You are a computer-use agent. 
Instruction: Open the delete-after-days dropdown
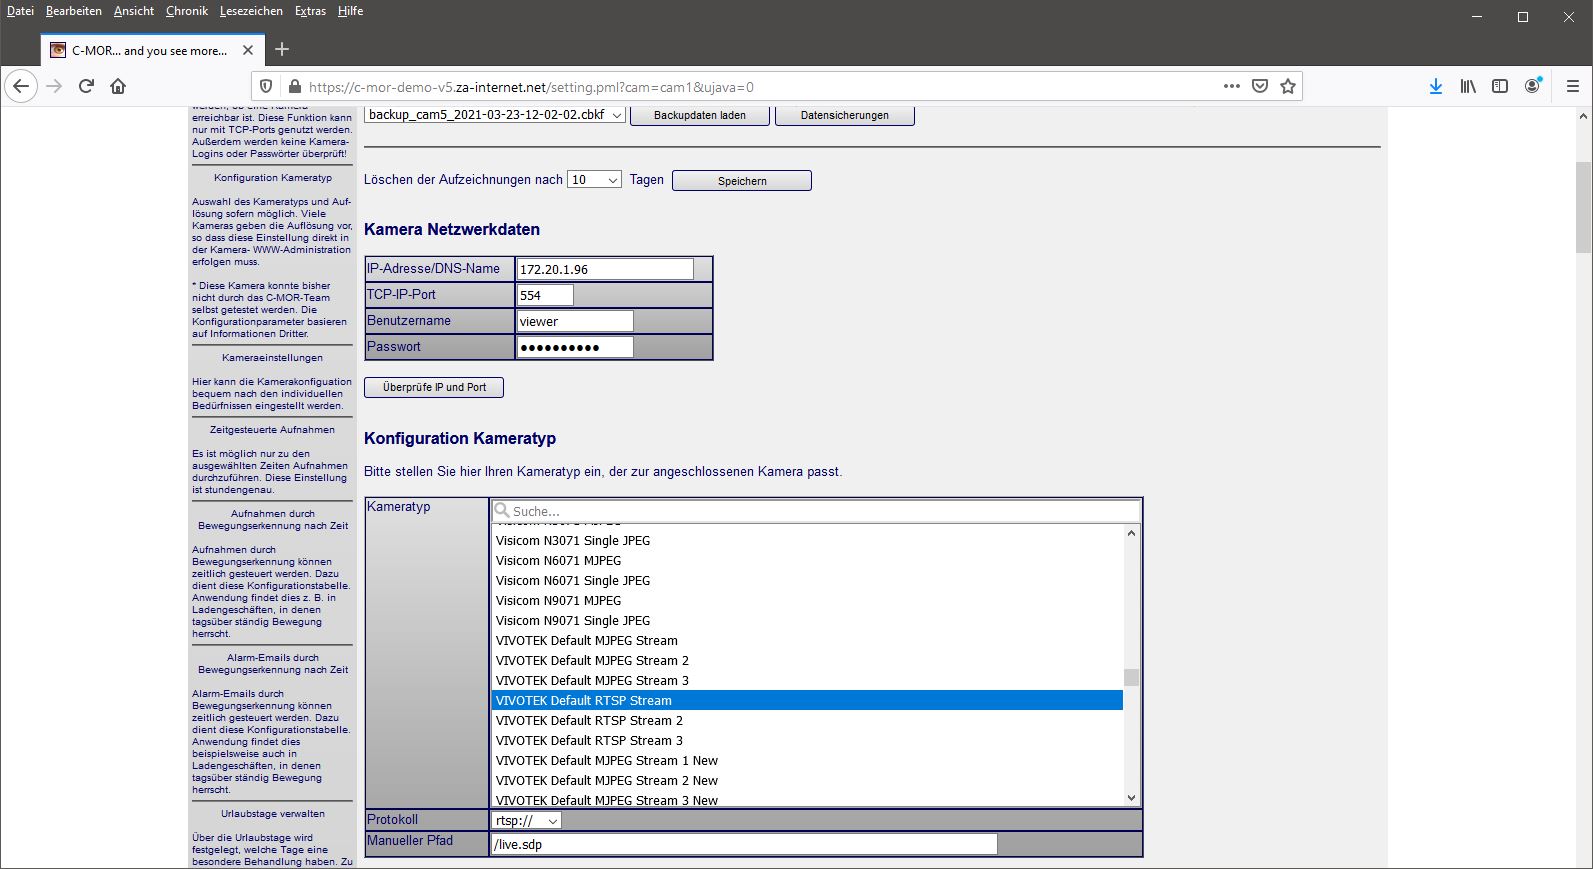coord(594,180)
